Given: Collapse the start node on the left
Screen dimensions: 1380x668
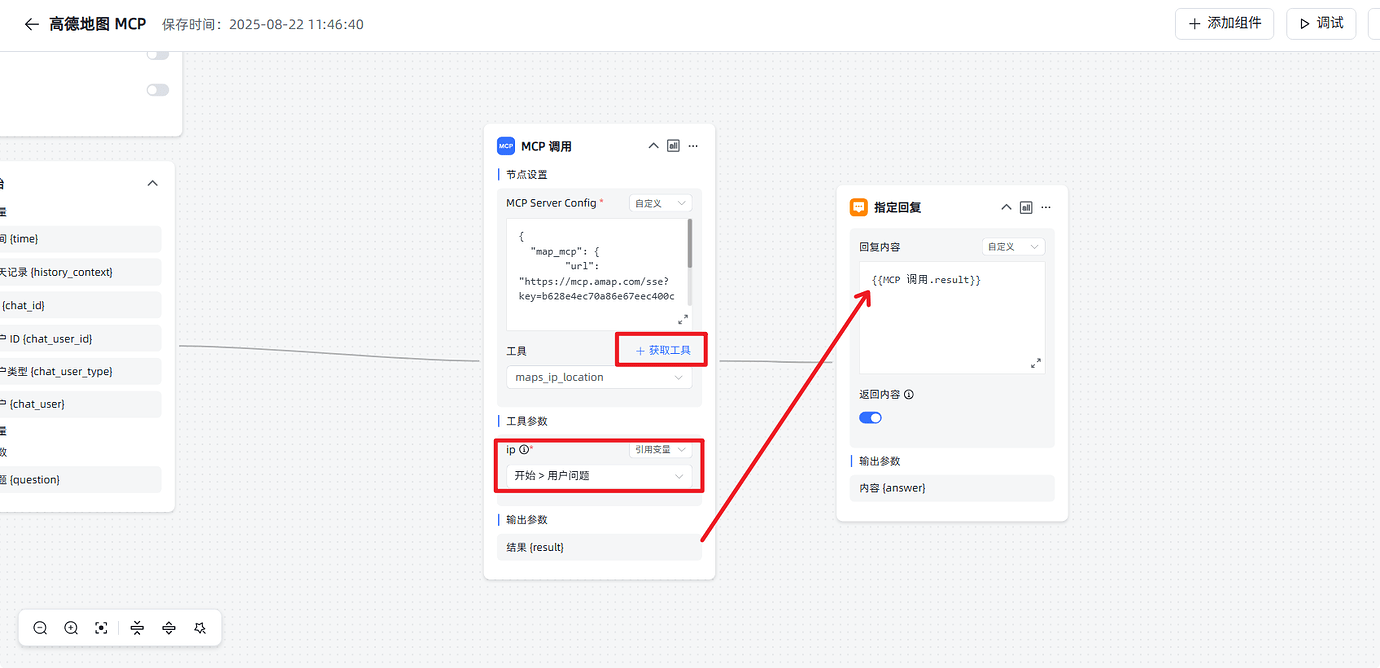Looking at the screenshot, I should [x=153, y=183].
